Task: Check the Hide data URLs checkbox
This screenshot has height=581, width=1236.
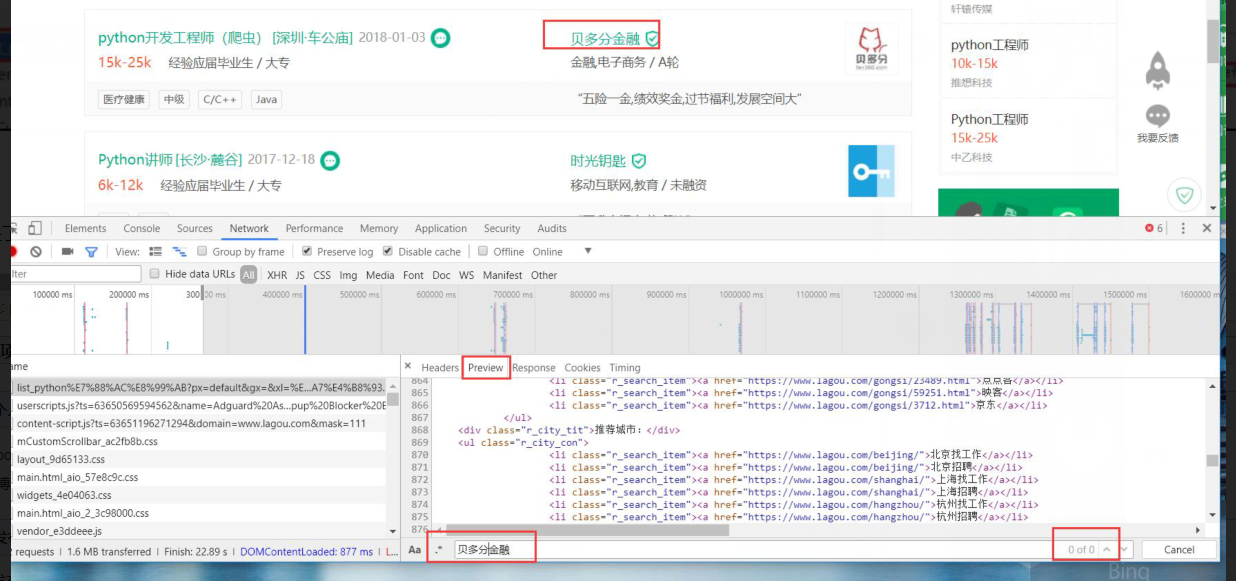Action: 155,273
